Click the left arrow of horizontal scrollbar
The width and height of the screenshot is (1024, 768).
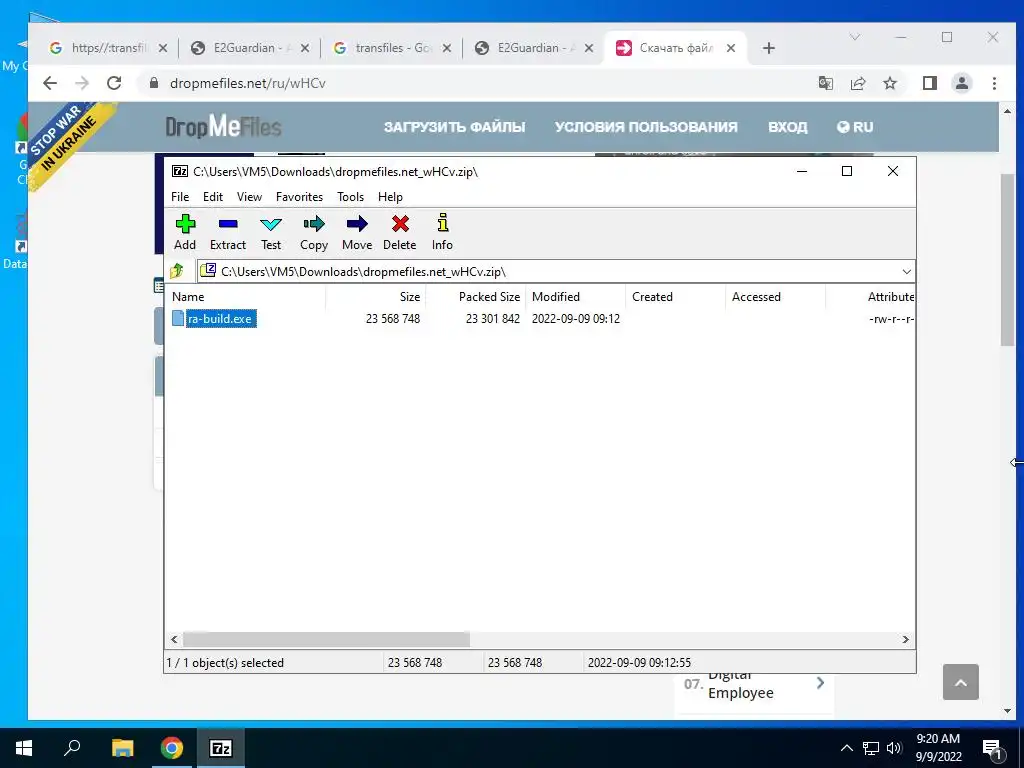[174, 639]
